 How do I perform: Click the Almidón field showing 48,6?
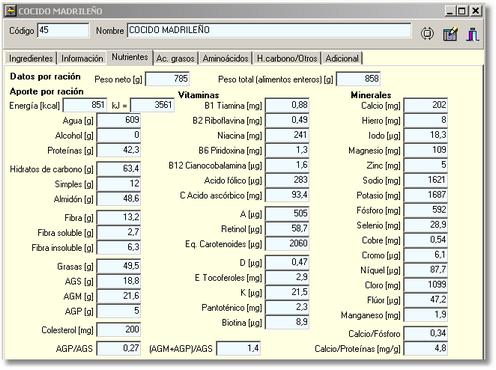(119, 199)
